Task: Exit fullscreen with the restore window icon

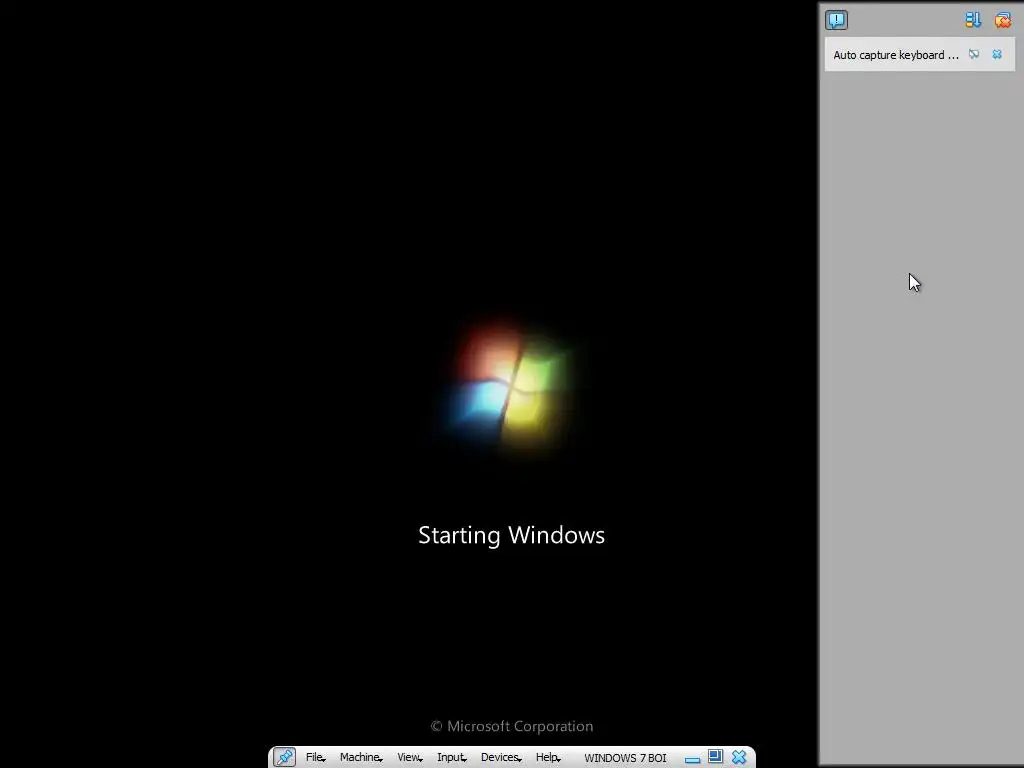Action: click(x=715, y=756)
